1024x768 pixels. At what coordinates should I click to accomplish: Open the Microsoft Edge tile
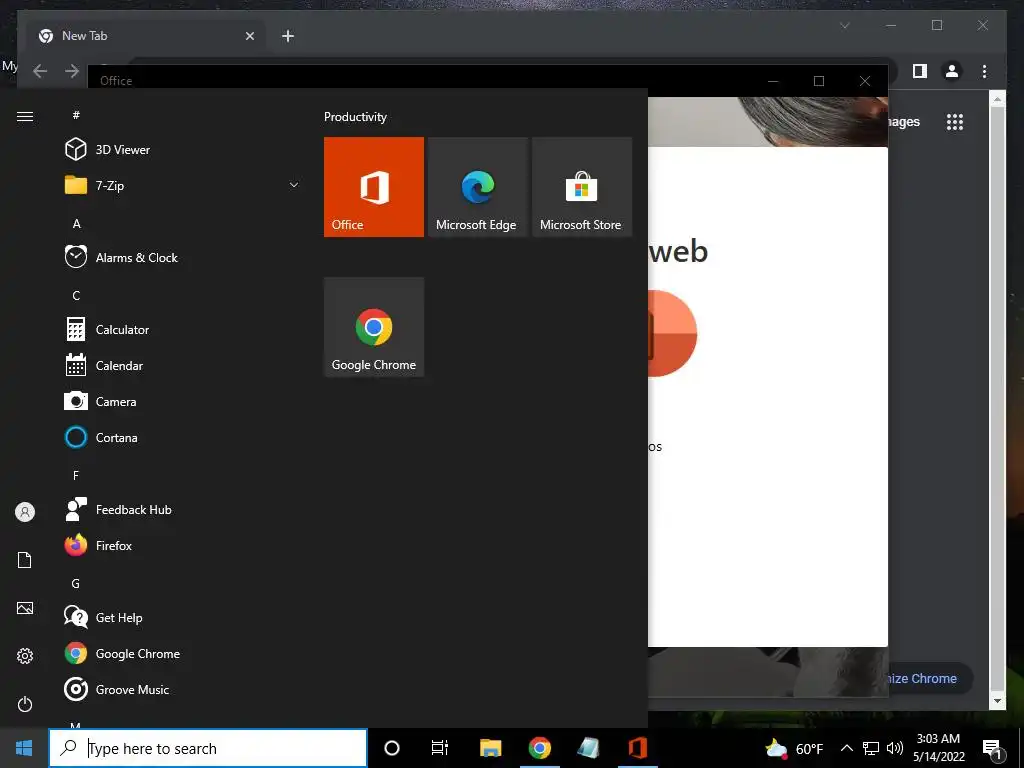click(477, 187)
